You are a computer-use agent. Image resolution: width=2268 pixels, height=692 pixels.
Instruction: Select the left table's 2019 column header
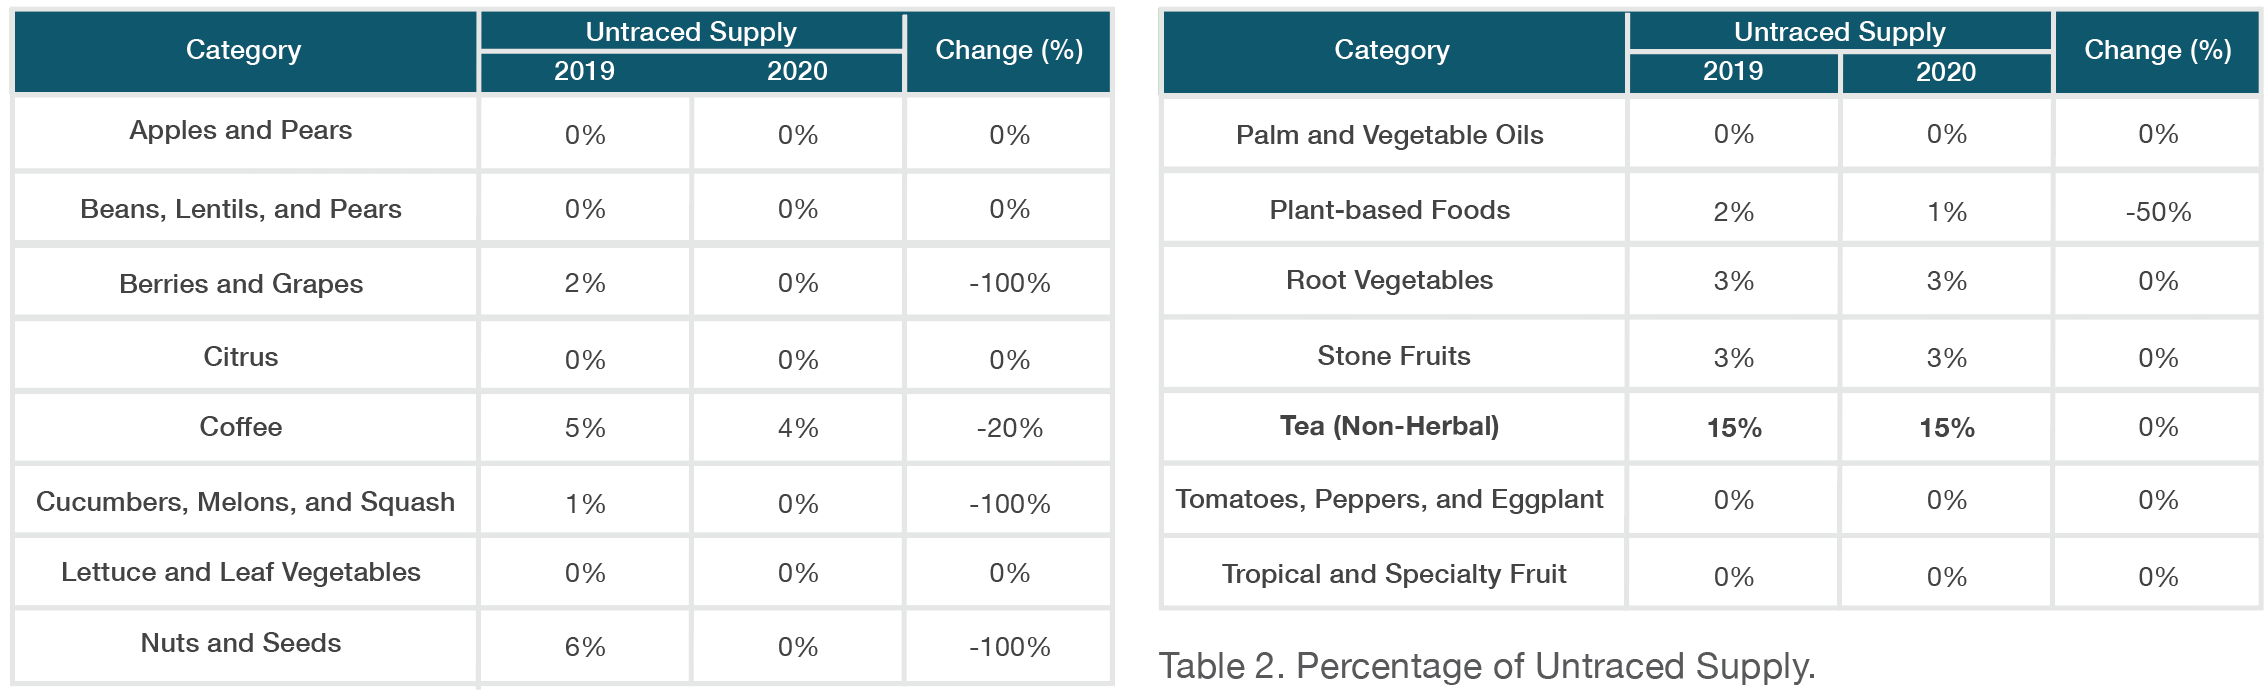pyautogui.click(x=585, y=71)
